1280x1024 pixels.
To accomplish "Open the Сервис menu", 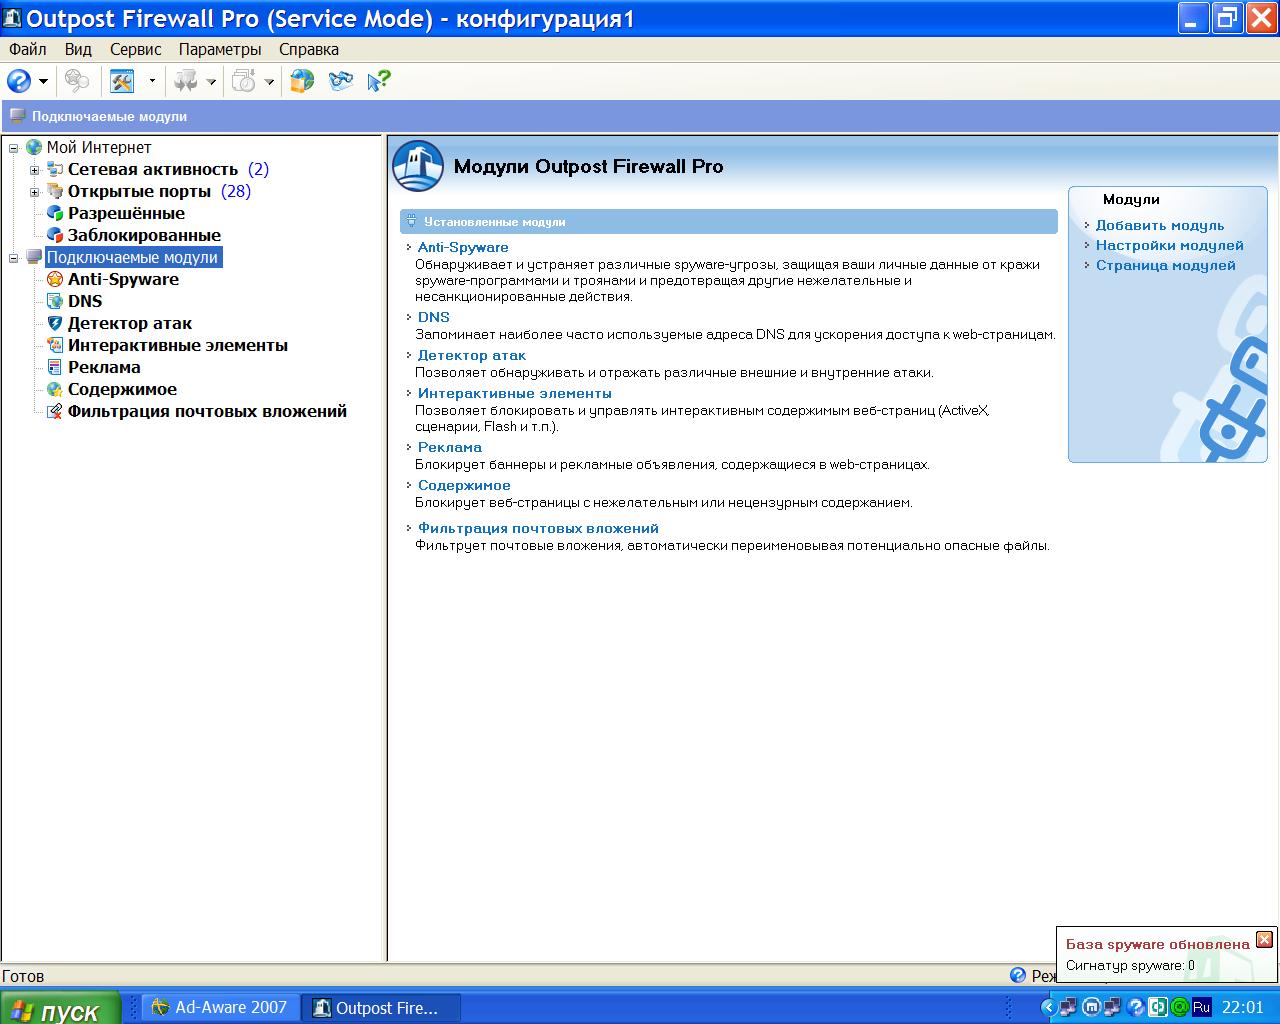I will coord(135,49).
